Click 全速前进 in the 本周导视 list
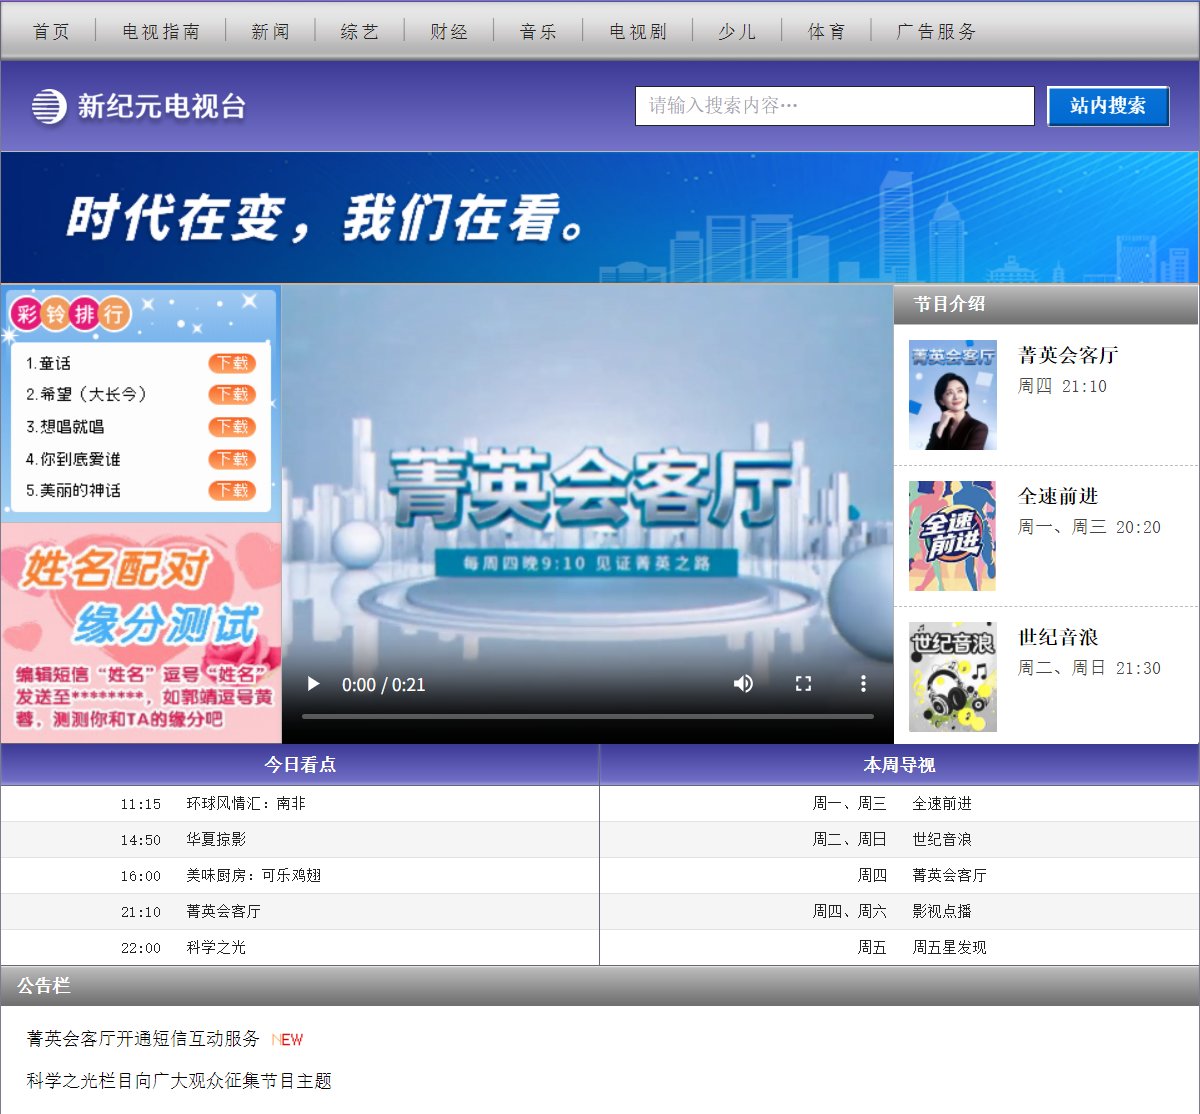 coord(942,804)
